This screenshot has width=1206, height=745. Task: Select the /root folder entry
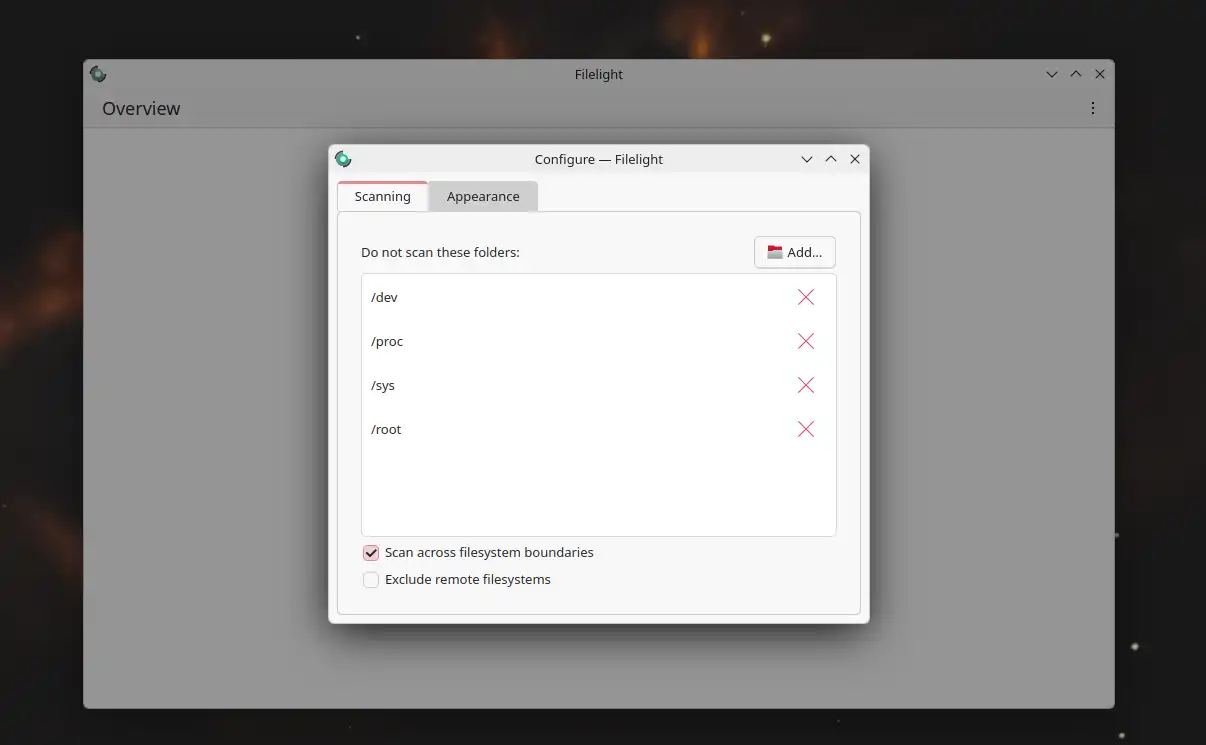386,429
